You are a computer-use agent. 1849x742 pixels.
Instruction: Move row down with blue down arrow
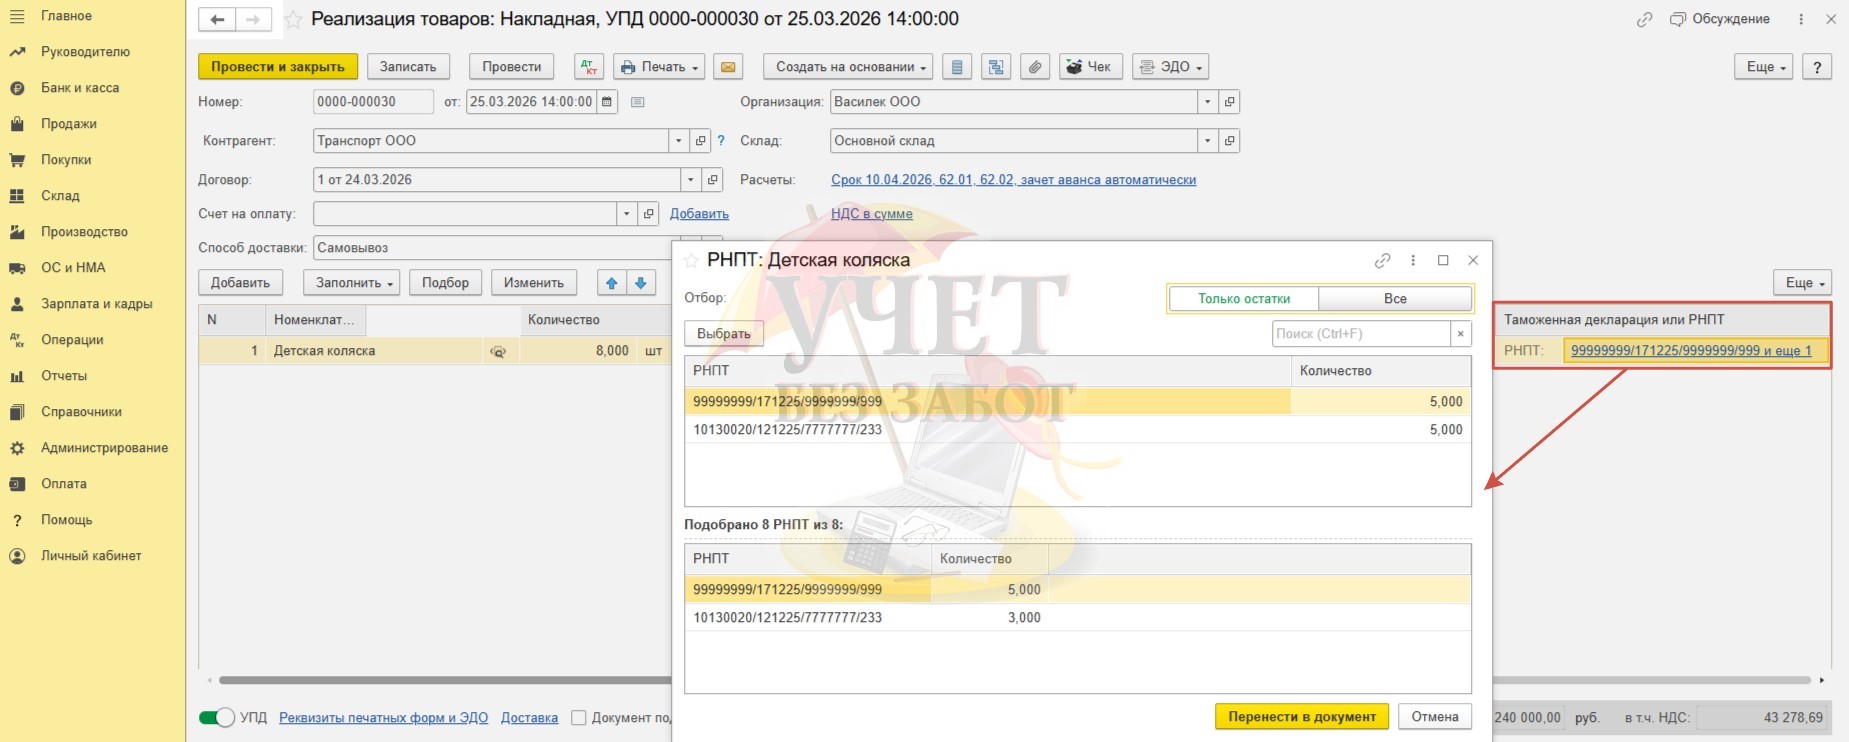641,283
